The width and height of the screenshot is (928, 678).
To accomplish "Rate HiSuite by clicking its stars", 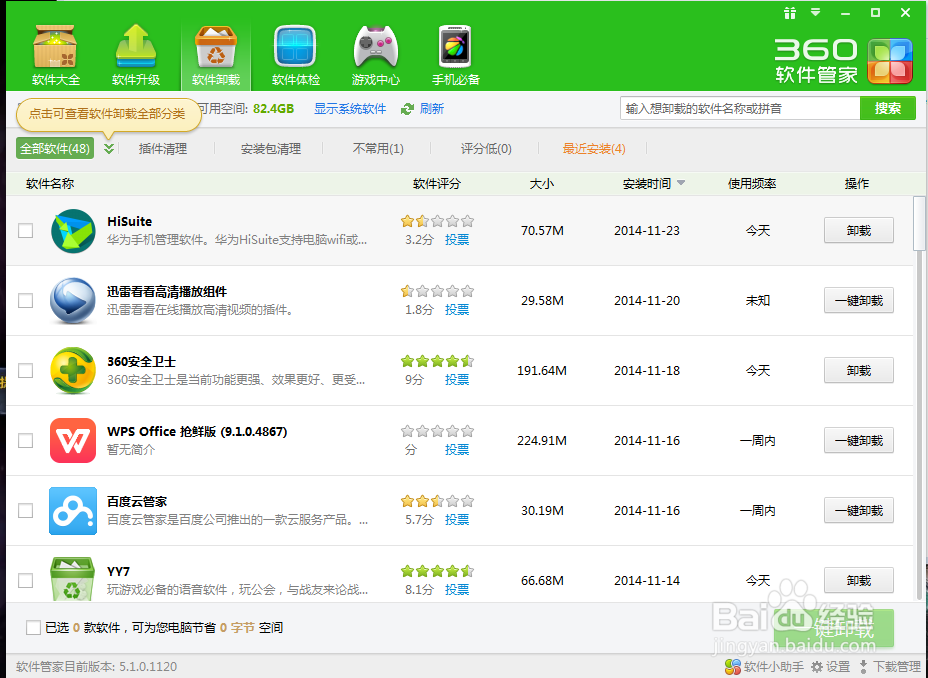I will [x=437, y=220].
